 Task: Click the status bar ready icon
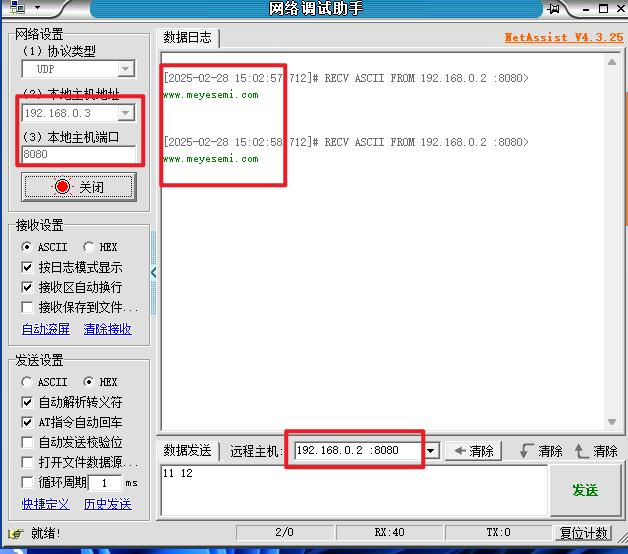tap(16, 534)
